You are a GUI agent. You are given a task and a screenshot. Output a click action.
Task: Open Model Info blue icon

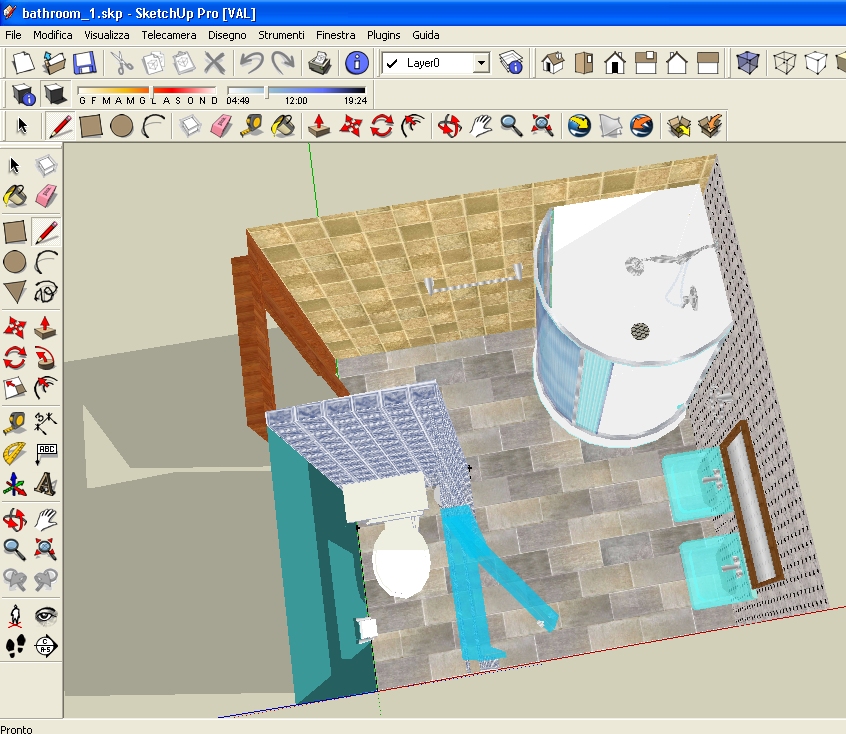click(357, 63)
